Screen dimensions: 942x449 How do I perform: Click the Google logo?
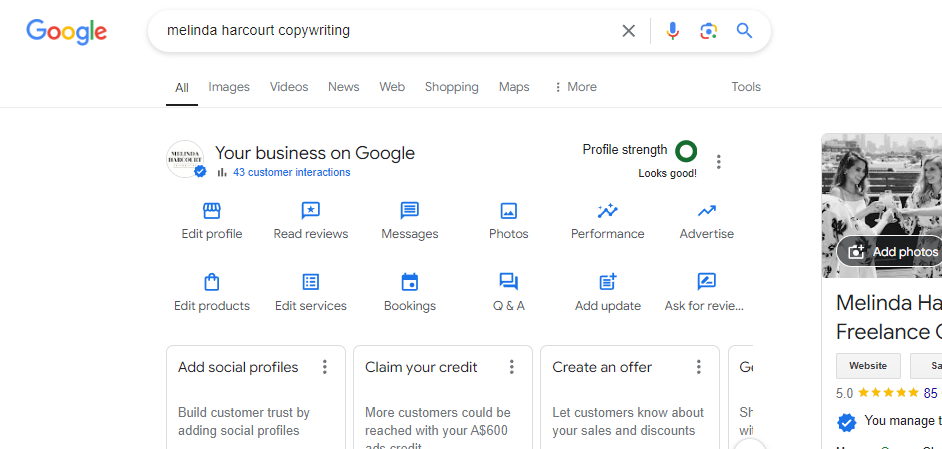point(67,31)
